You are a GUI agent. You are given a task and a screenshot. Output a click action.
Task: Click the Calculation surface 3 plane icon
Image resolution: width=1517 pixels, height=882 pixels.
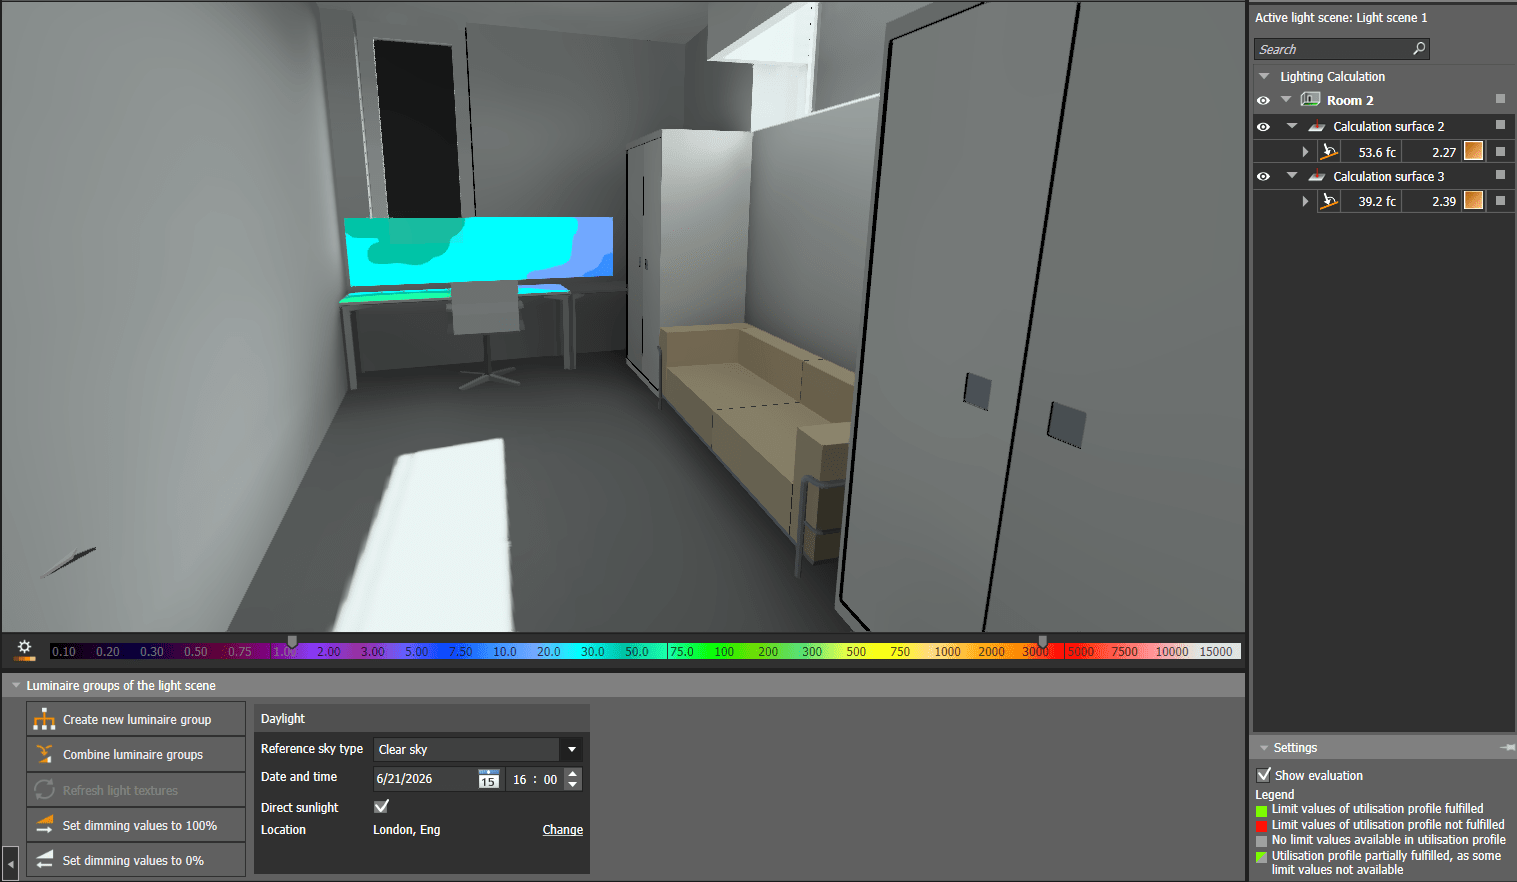click(1317, 177)
